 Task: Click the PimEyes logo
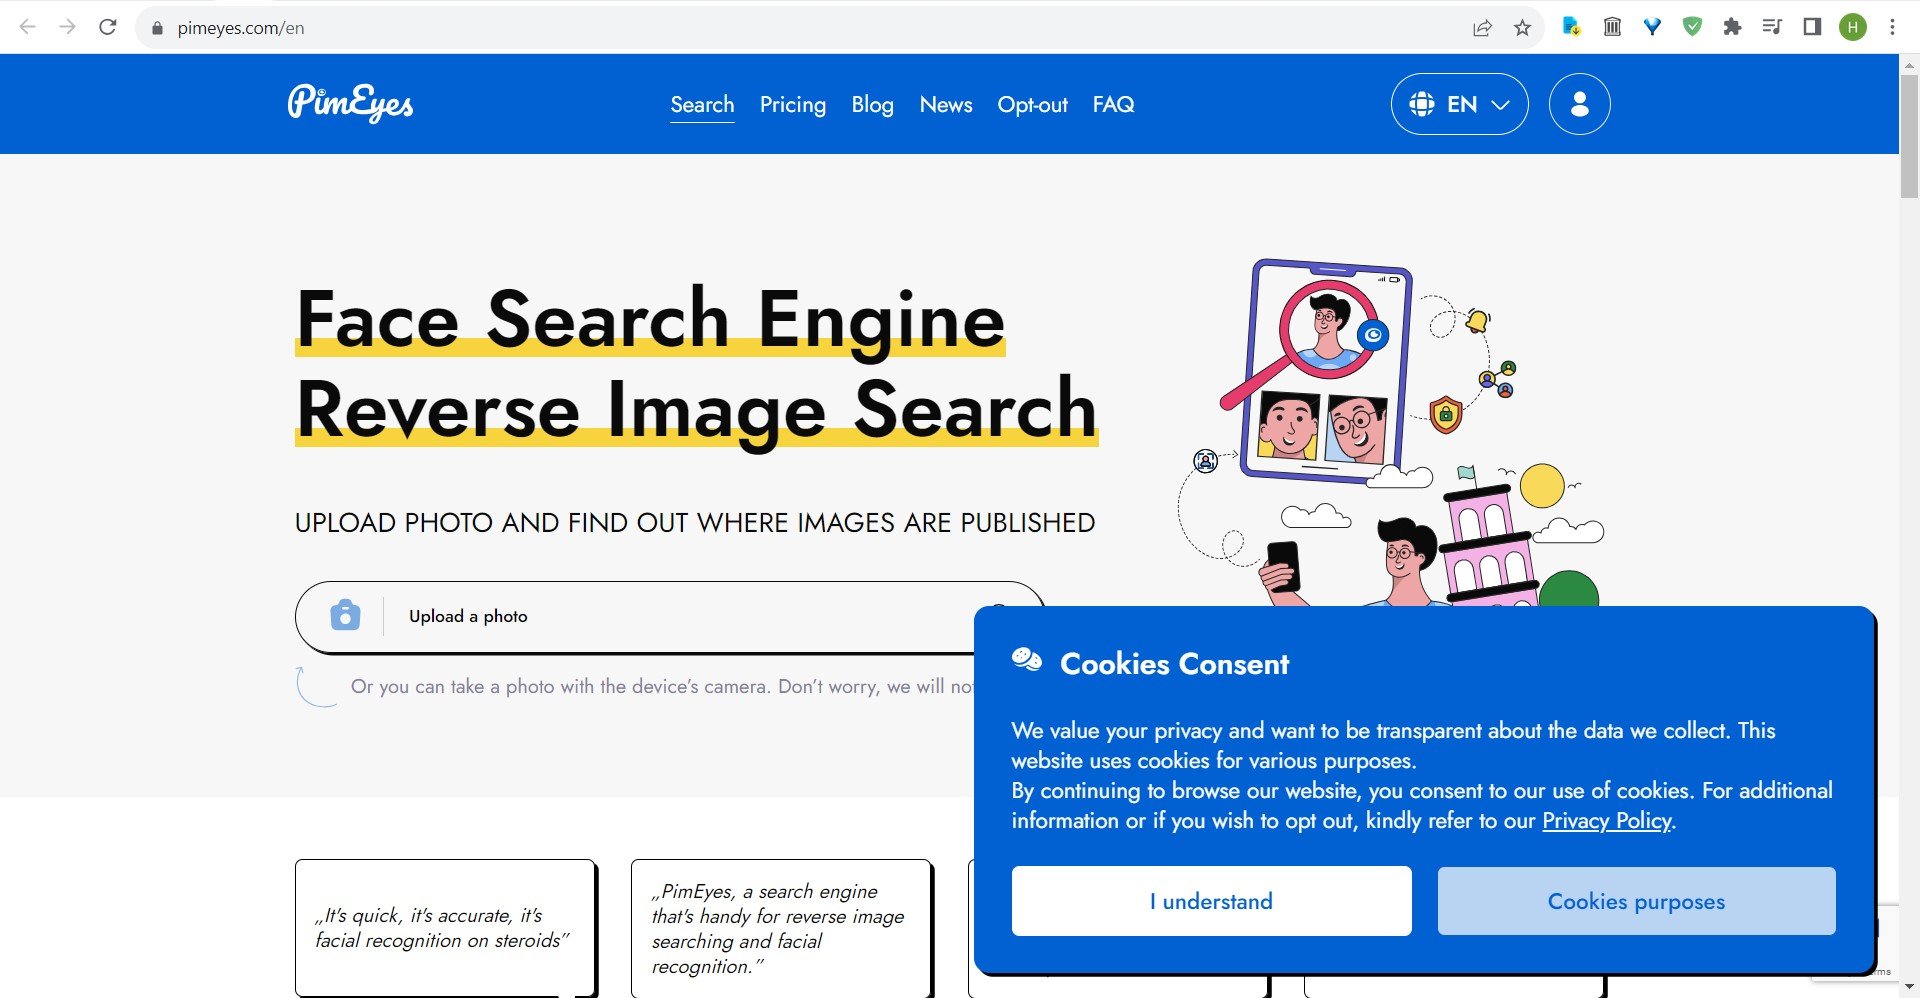(350, 103)
